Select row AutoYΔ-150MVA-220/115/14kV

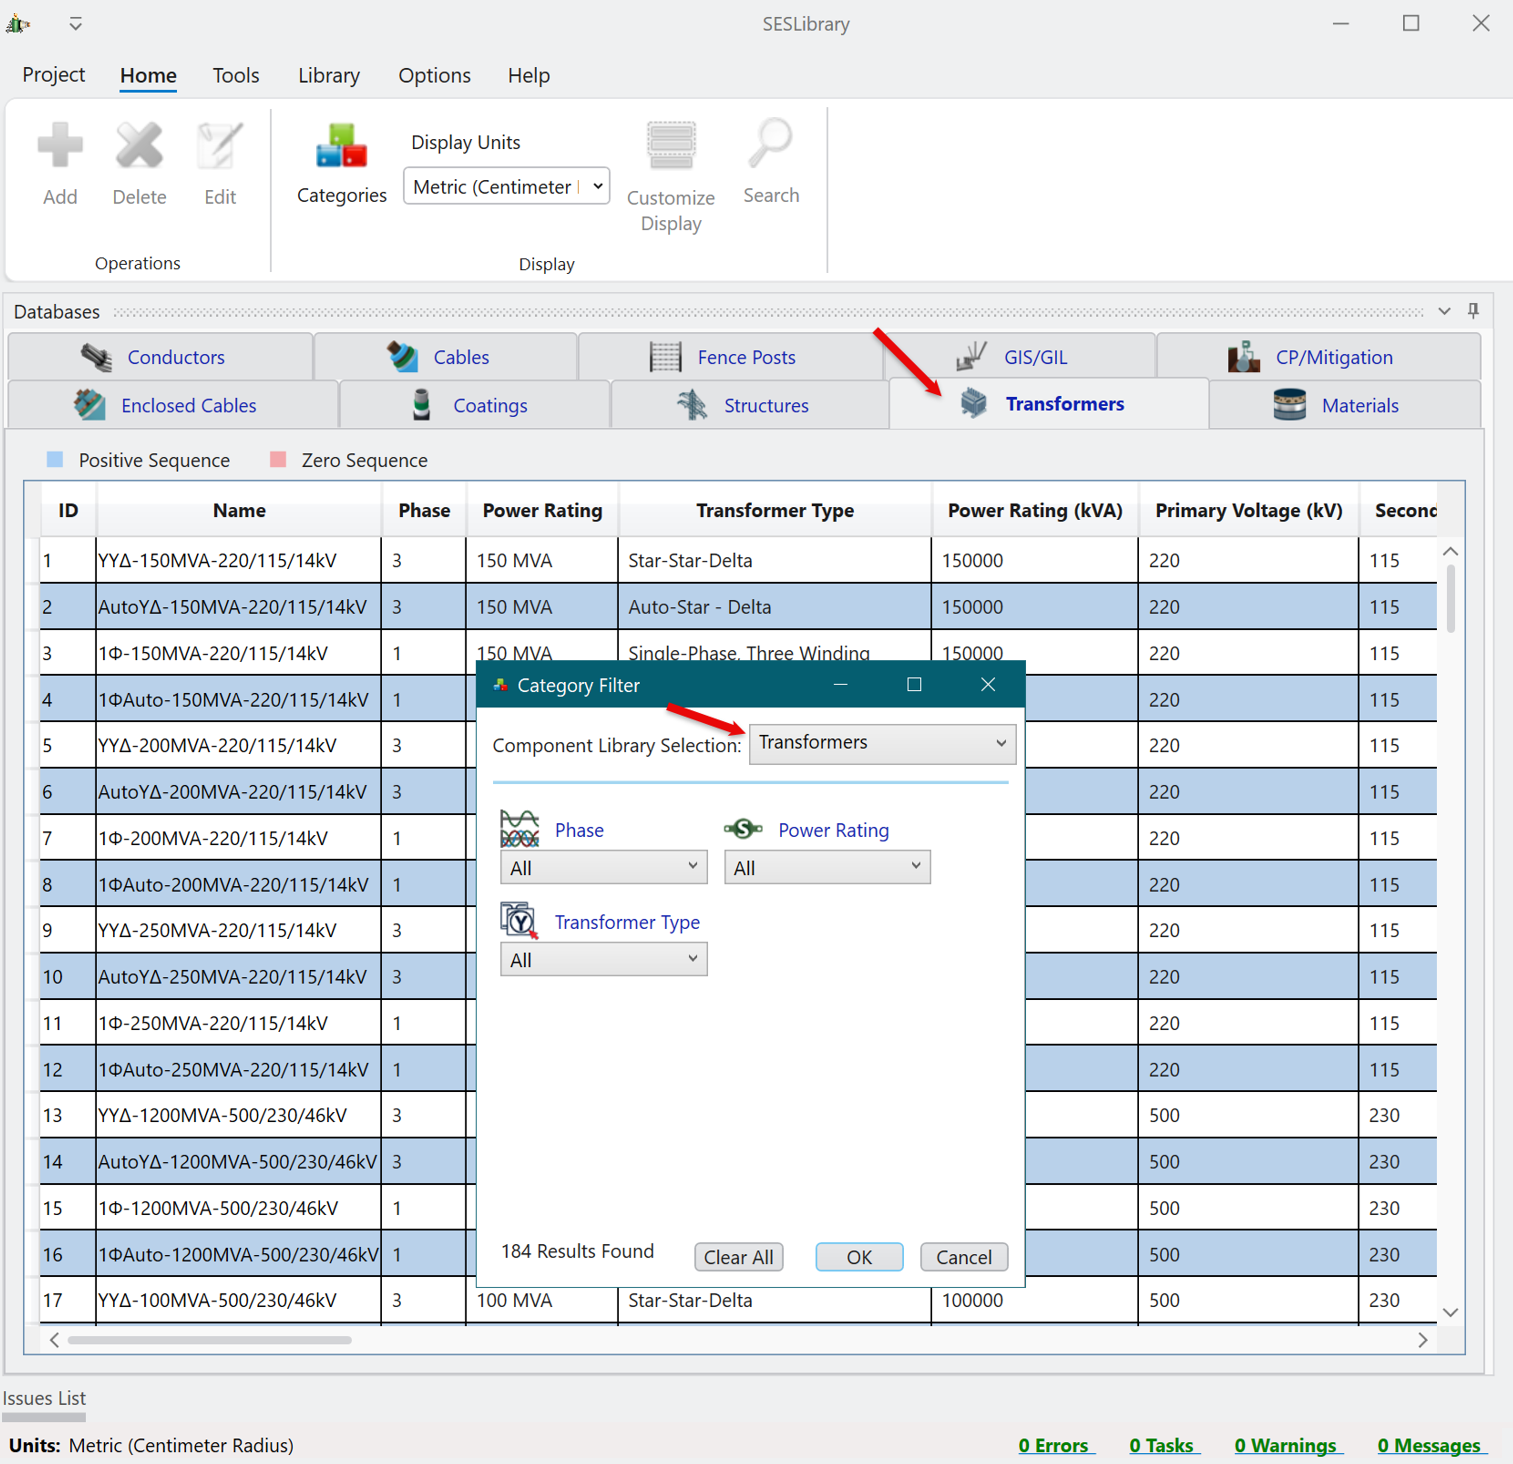(738, 606)
